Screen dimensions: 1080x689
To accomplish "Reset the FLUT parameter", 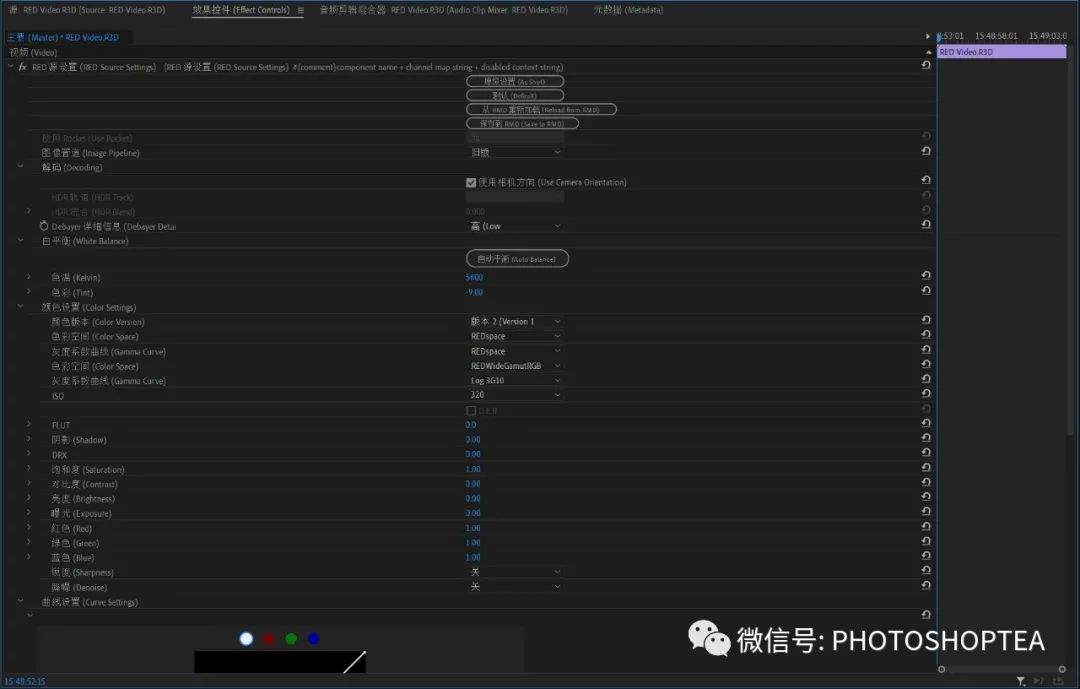I will pyautogui.click(x=926, y=423).
